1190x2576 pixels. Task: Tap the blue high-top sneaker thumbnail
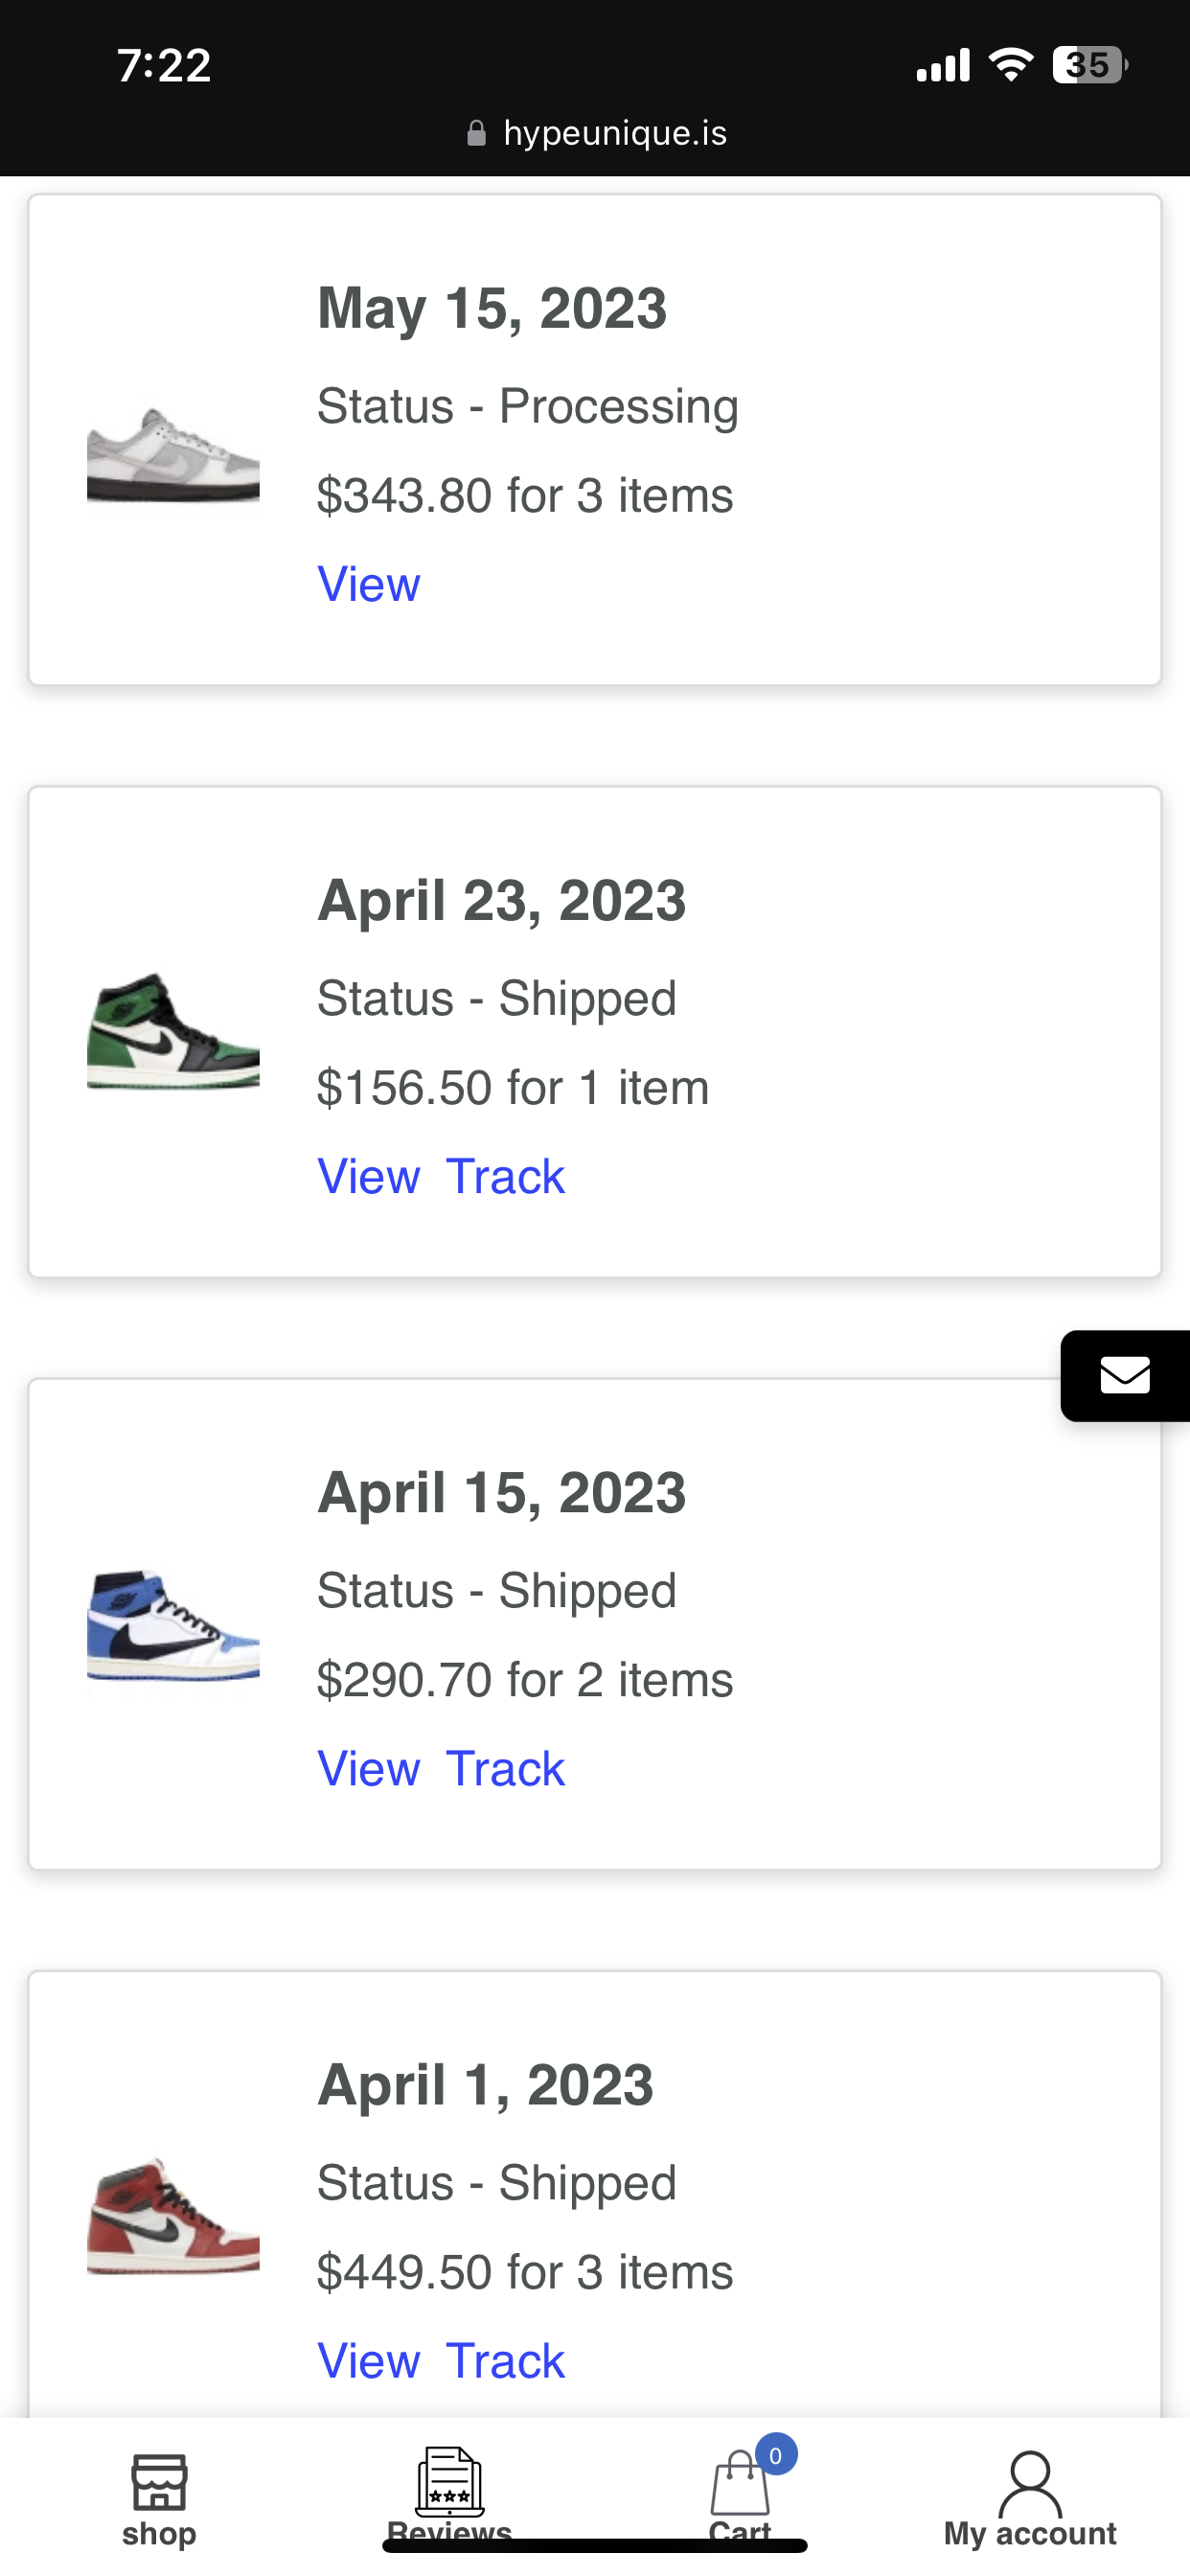pos(173,1624)
